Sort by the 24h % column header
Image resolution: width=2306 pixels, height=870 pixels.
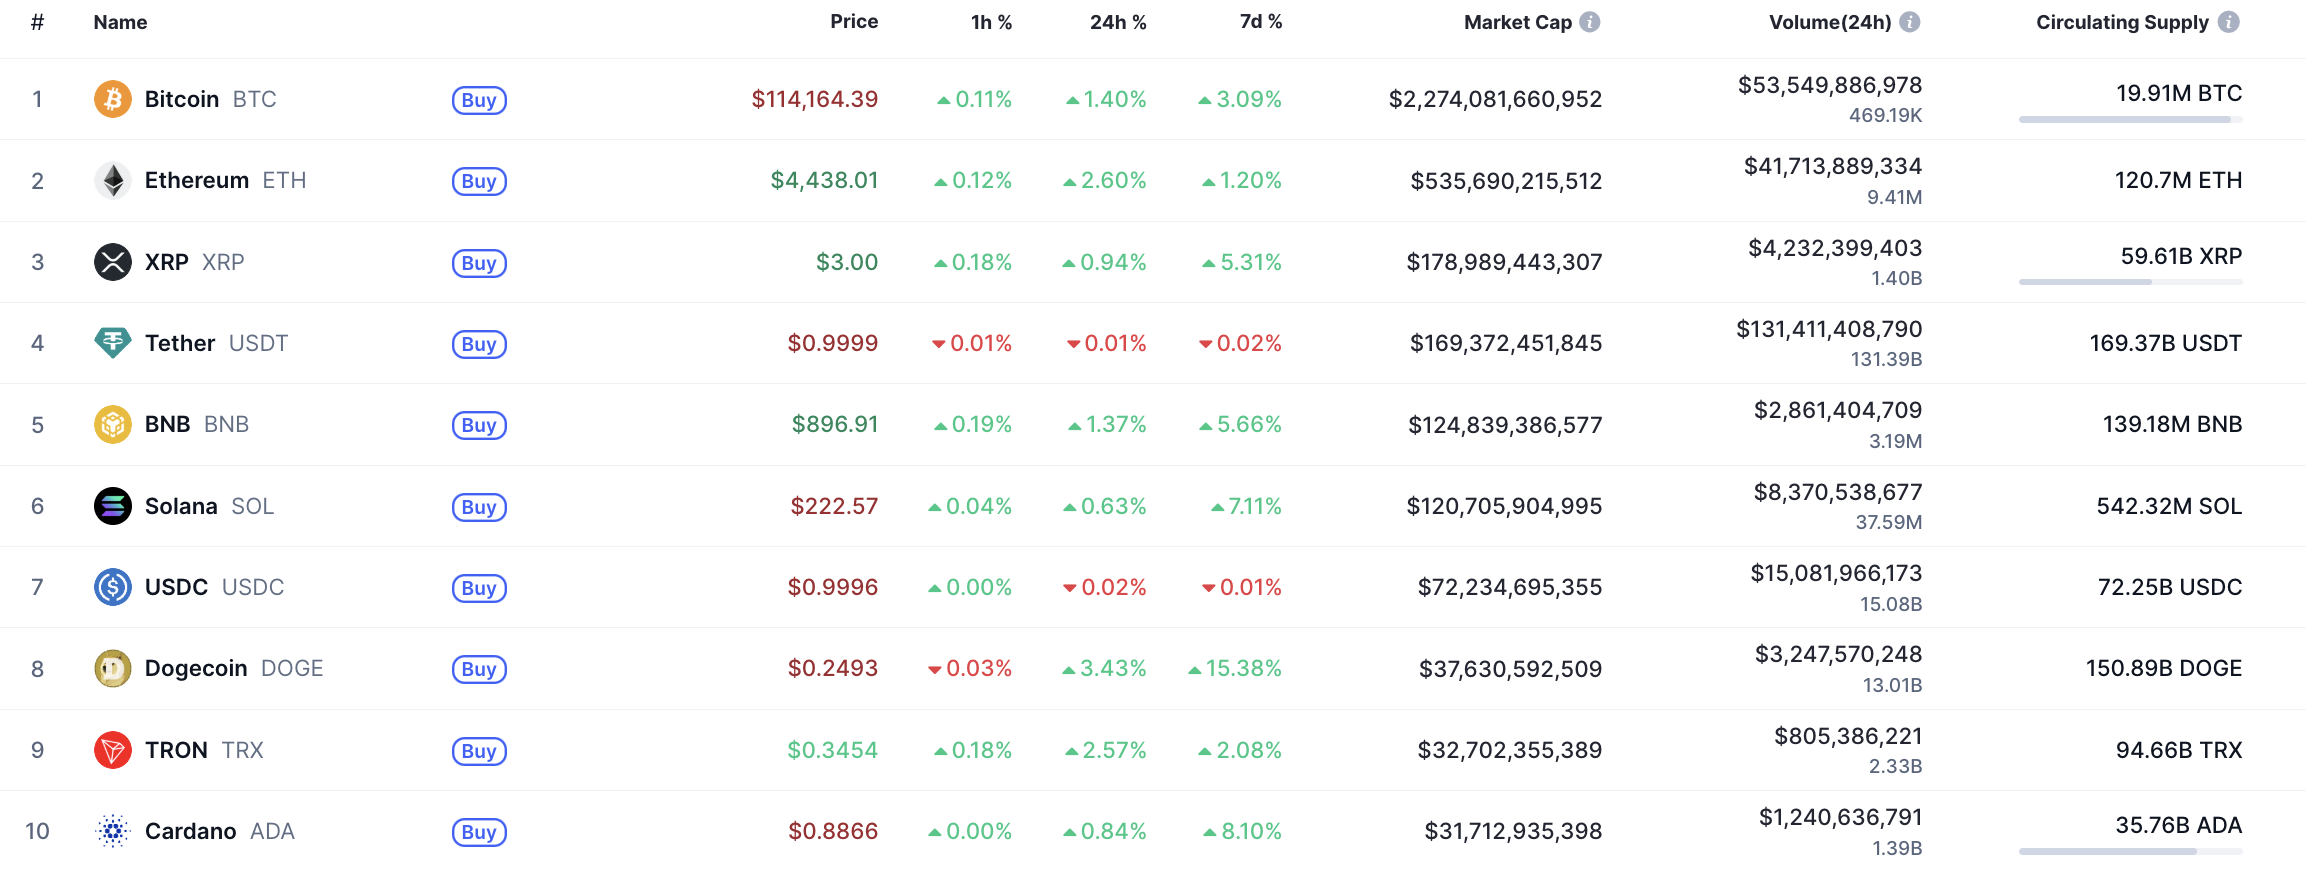tap(1117, 22)
